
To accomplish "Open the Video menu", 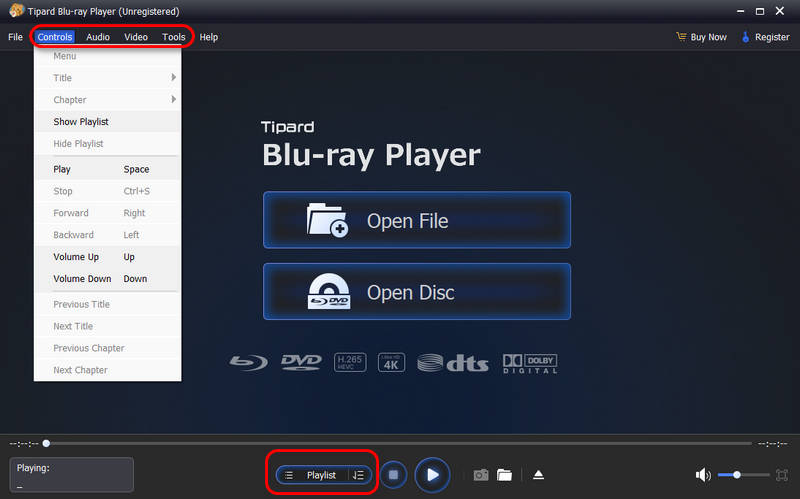I will [x=136, y=37].
